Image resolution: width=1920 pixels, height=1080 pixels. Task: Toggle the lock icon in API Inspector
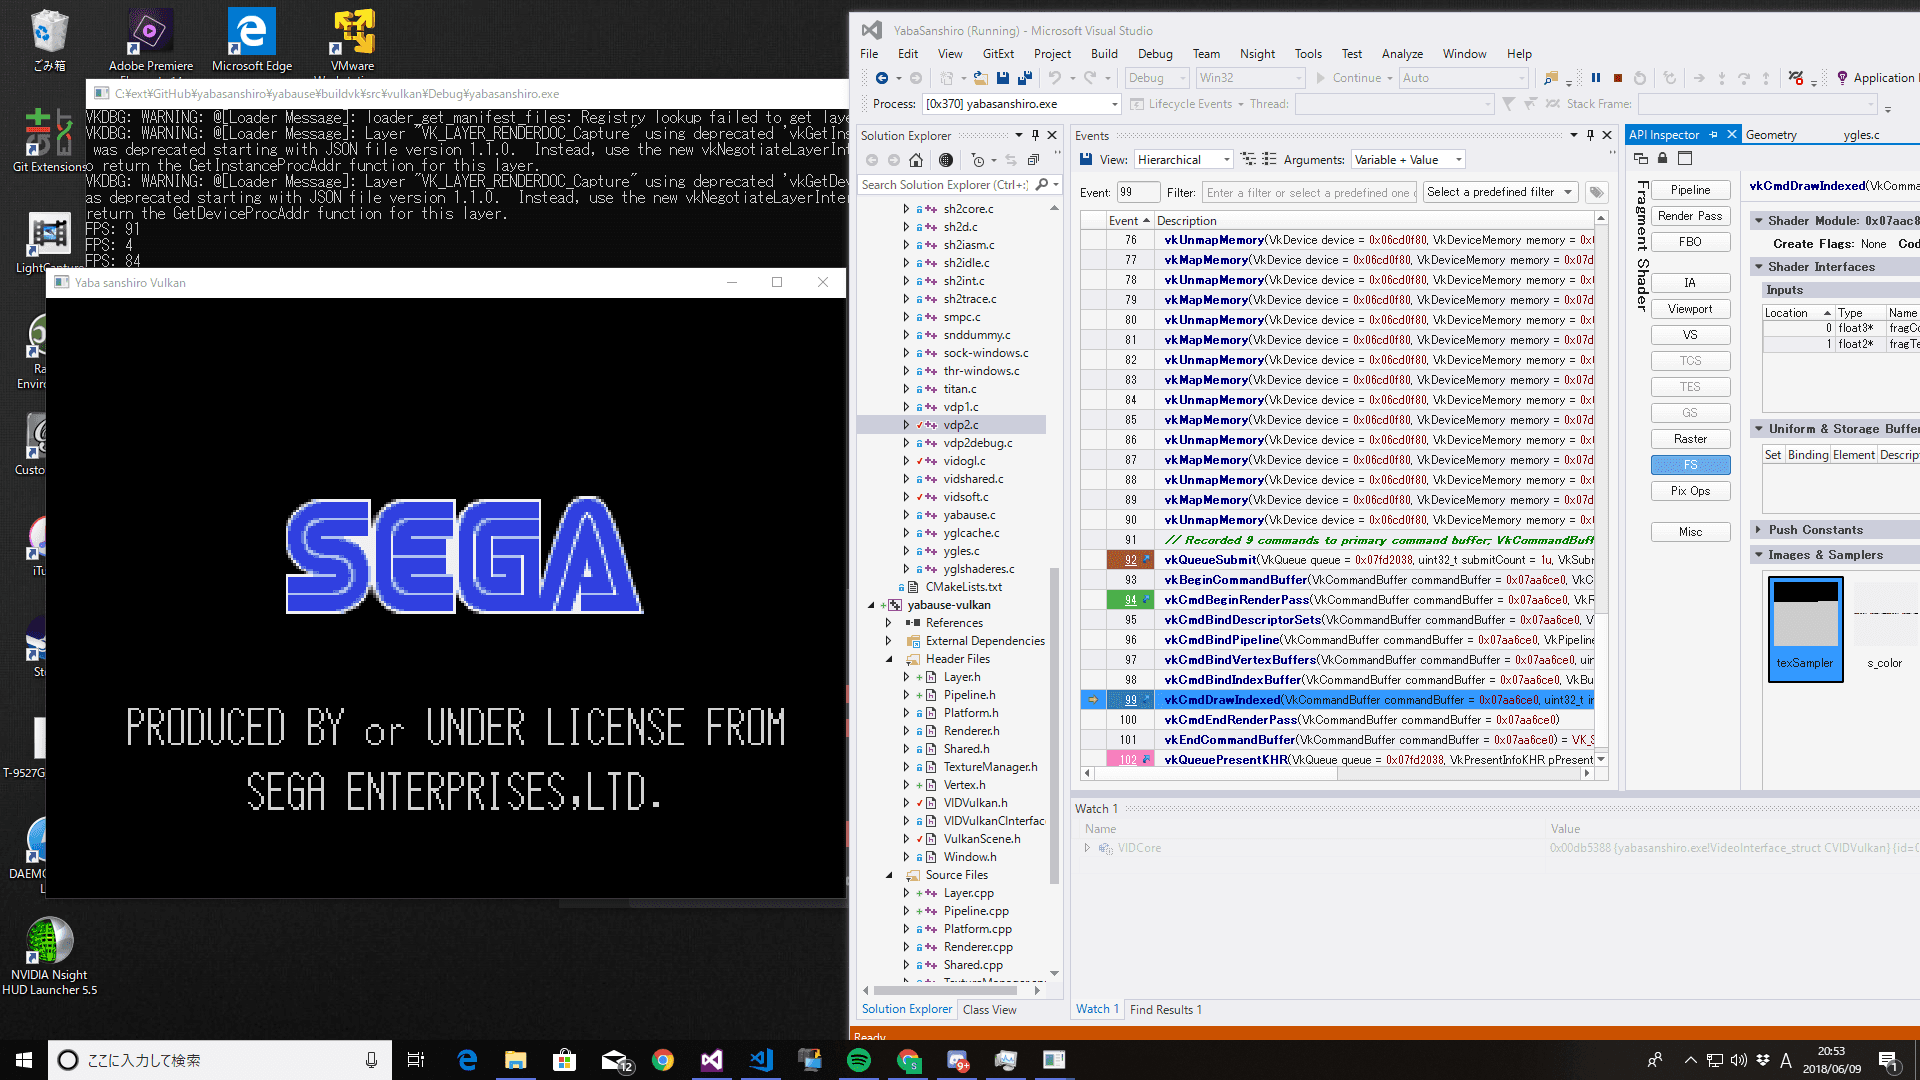pyautogui.click(x=1663, y=158)
